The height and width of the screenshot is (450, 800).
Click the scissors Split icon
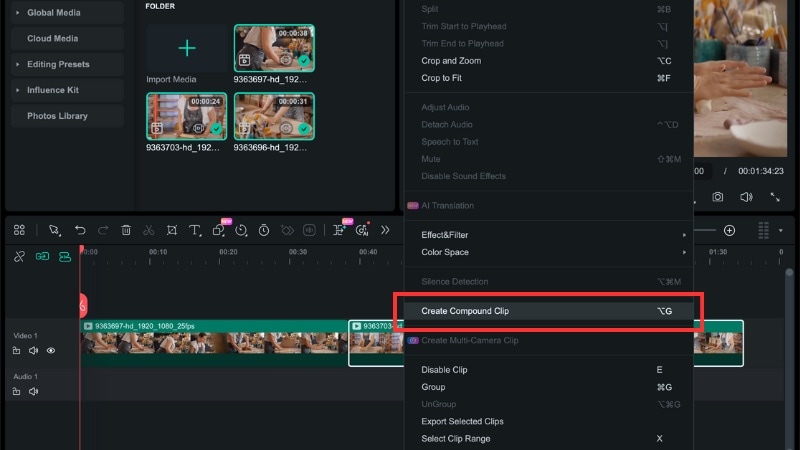tap(148, 230)
